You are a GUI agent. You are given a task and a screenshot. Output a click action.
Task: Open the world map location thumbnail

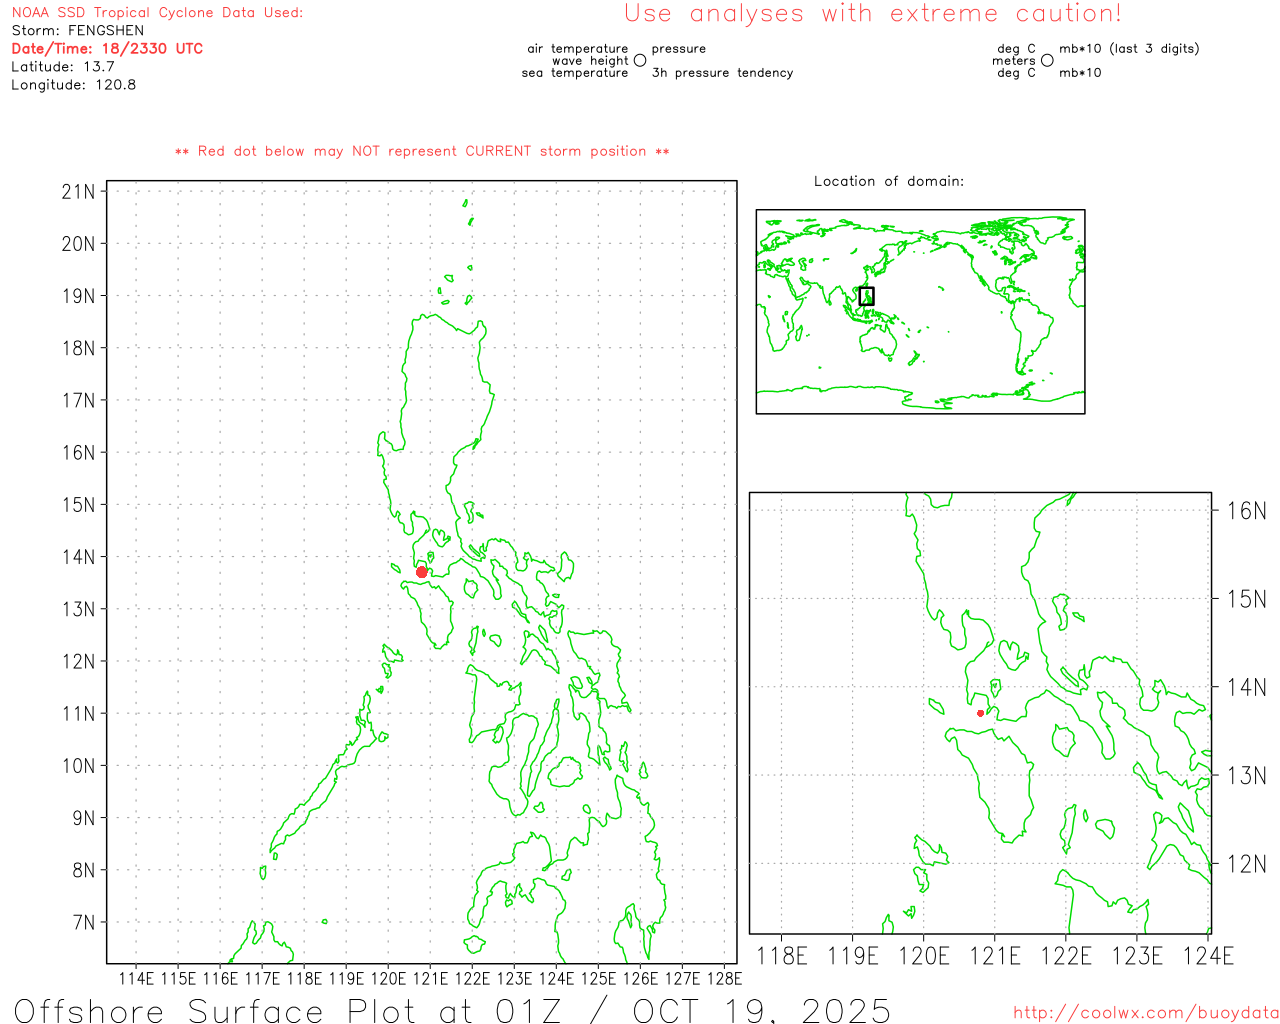click(x=920, y=311)
